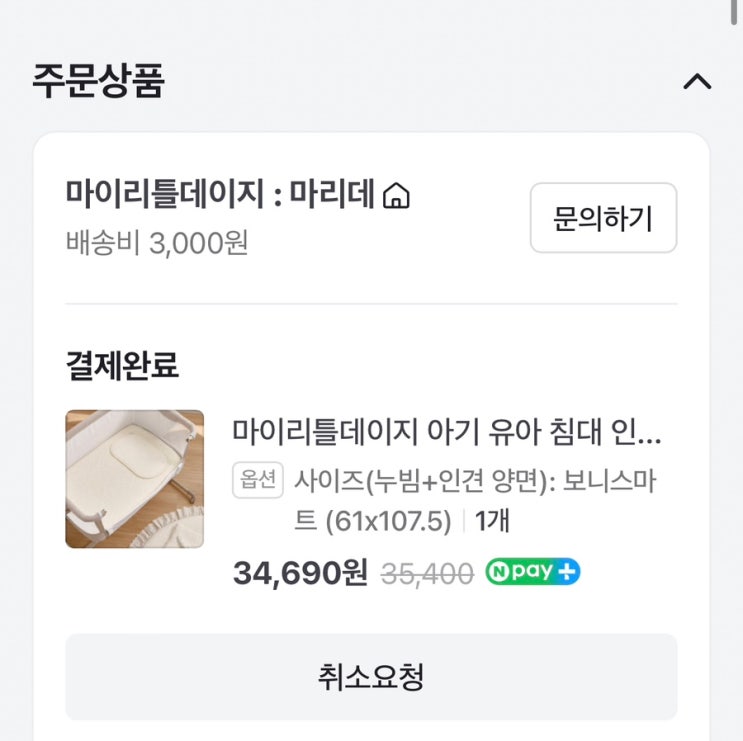Click the vertical scrollbar at the top right
This screenshot has width=743, height=741.
[x=737, y=12]
